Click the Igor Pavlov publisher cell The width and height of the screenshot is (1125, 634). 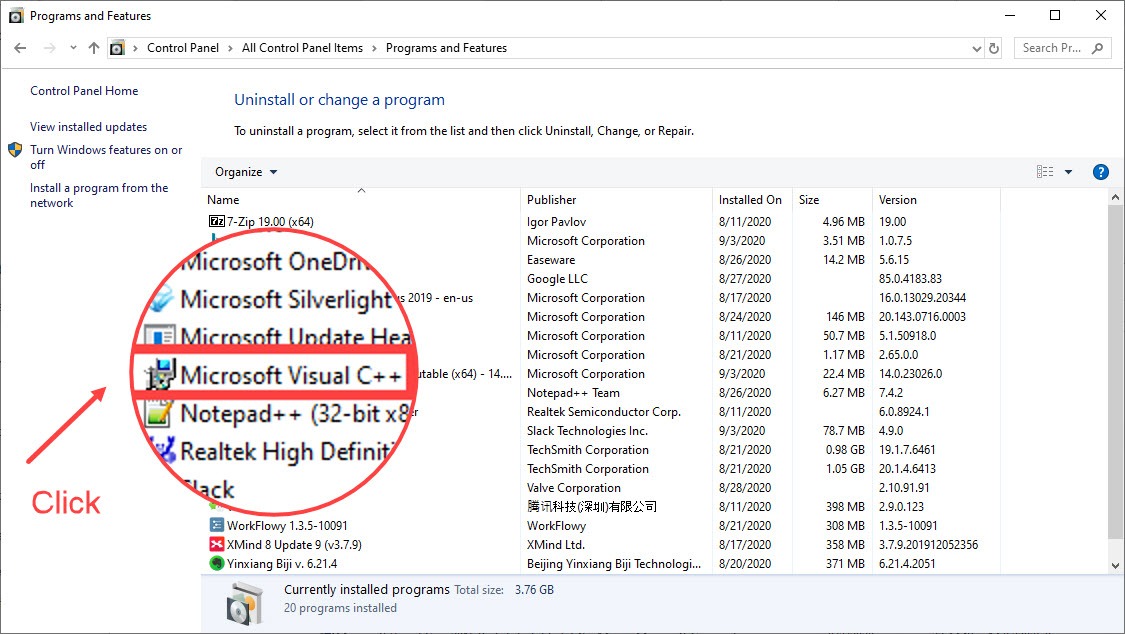pos(557,222)
